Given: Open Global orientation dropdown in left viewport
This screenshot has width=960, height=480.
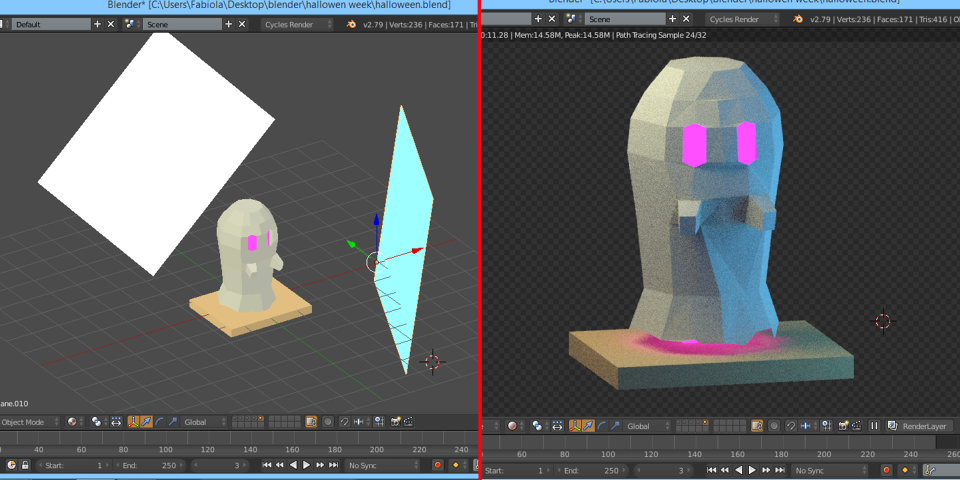Looking at the screenshot, I should [x=204, y=422].
